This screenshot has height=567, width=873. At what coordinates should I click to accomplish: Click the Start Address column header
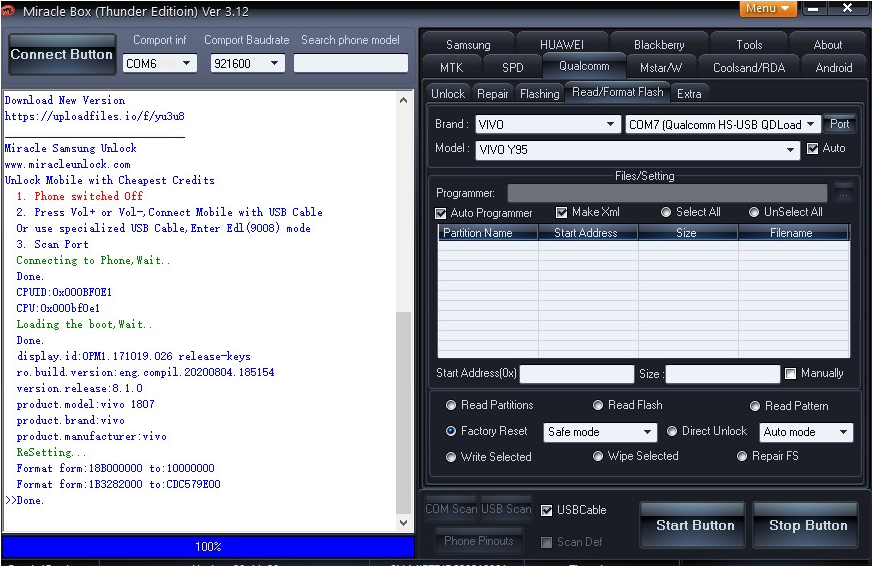588,233
